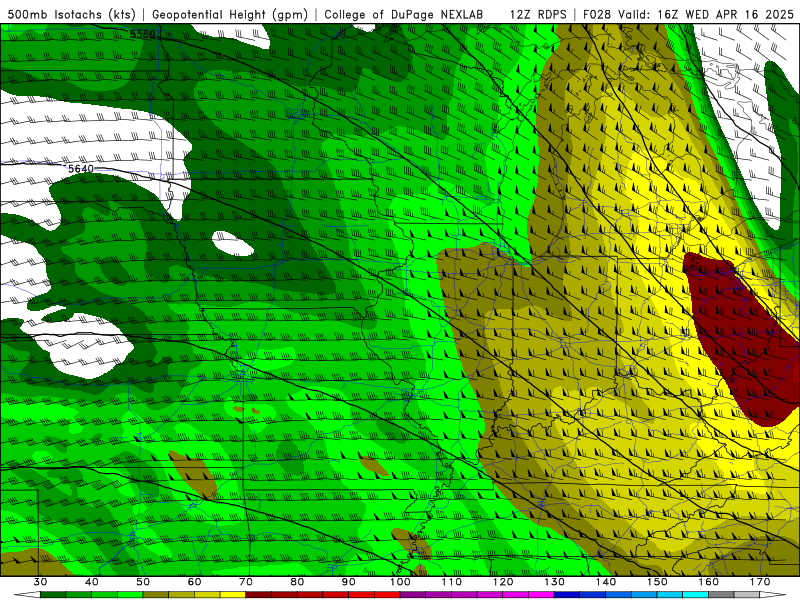Click the 120 value on the color scale
Screen dimensions: 800x600
click(x=503, y=582)
